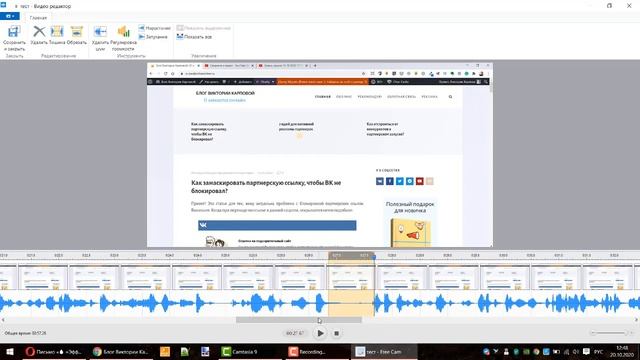Viewport: 640px width, 360px height.
Task: Click the highlighted selection in the audio waveform
Action: point(351,303)
